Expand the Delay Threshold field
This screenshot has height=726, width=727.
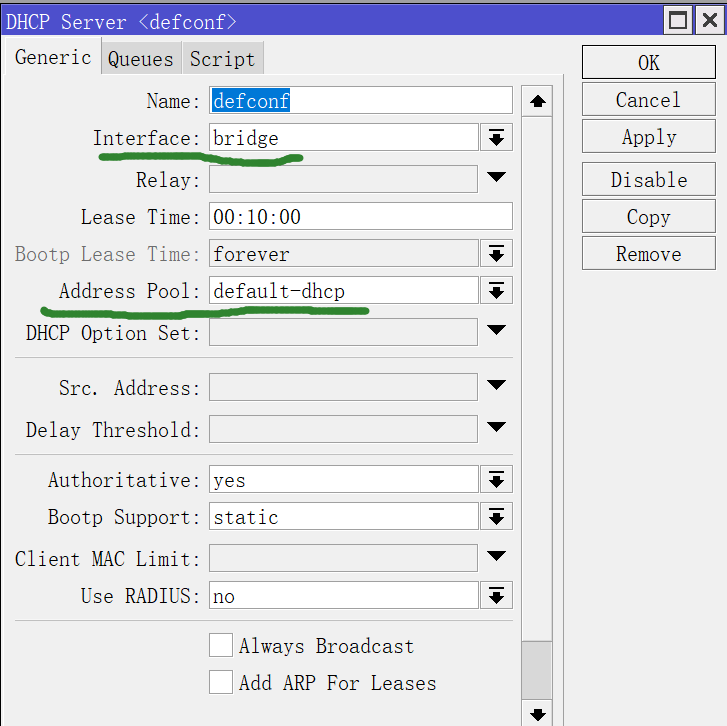coord(496,428)
